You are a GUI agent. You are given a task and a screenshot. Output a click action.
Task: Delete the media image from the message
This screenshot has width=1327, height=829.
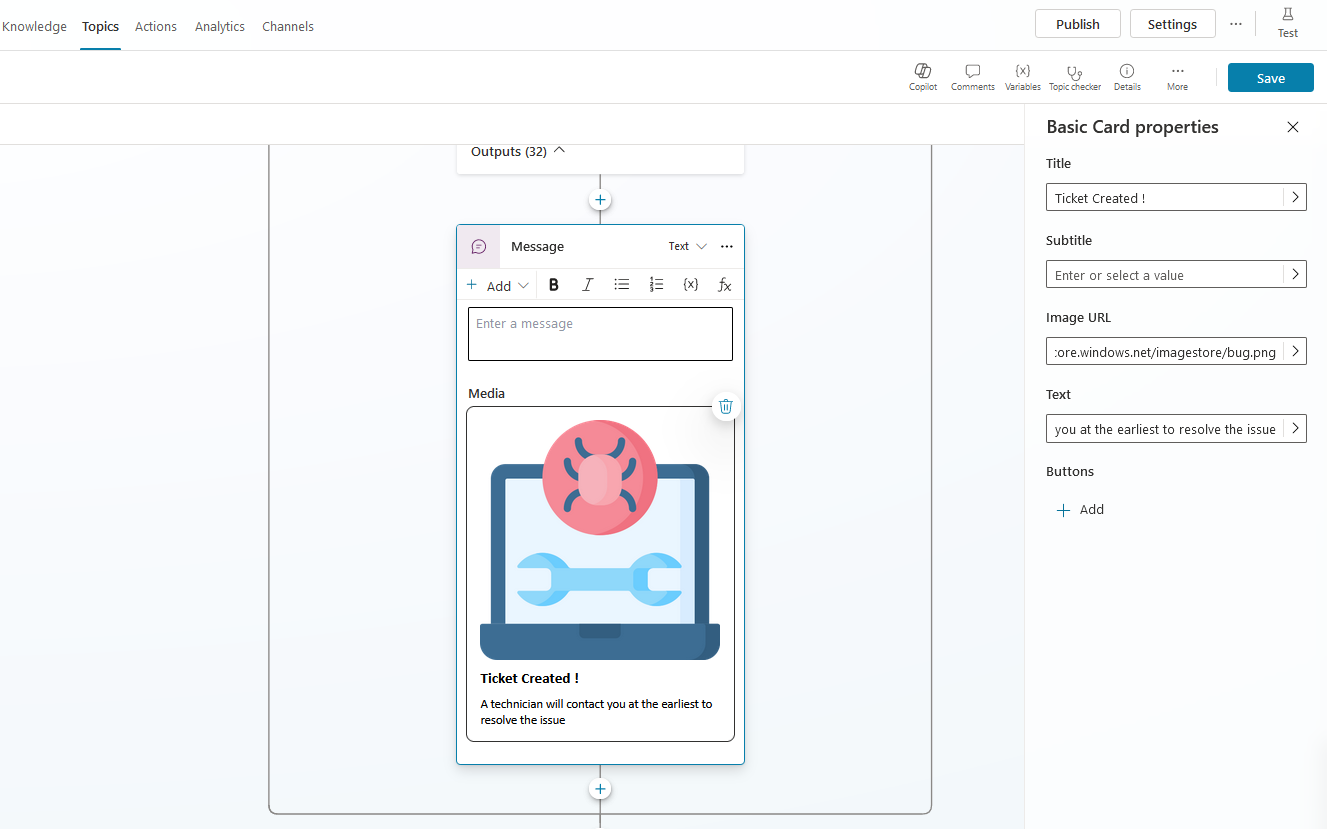point(725,406)
